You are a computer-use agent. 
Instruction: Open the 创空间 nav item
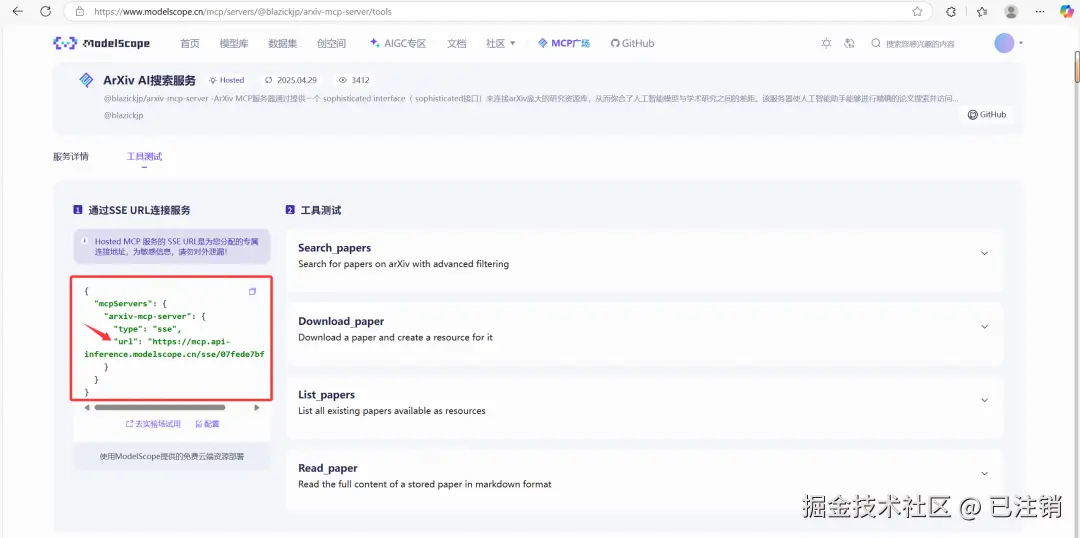[331, 43]
